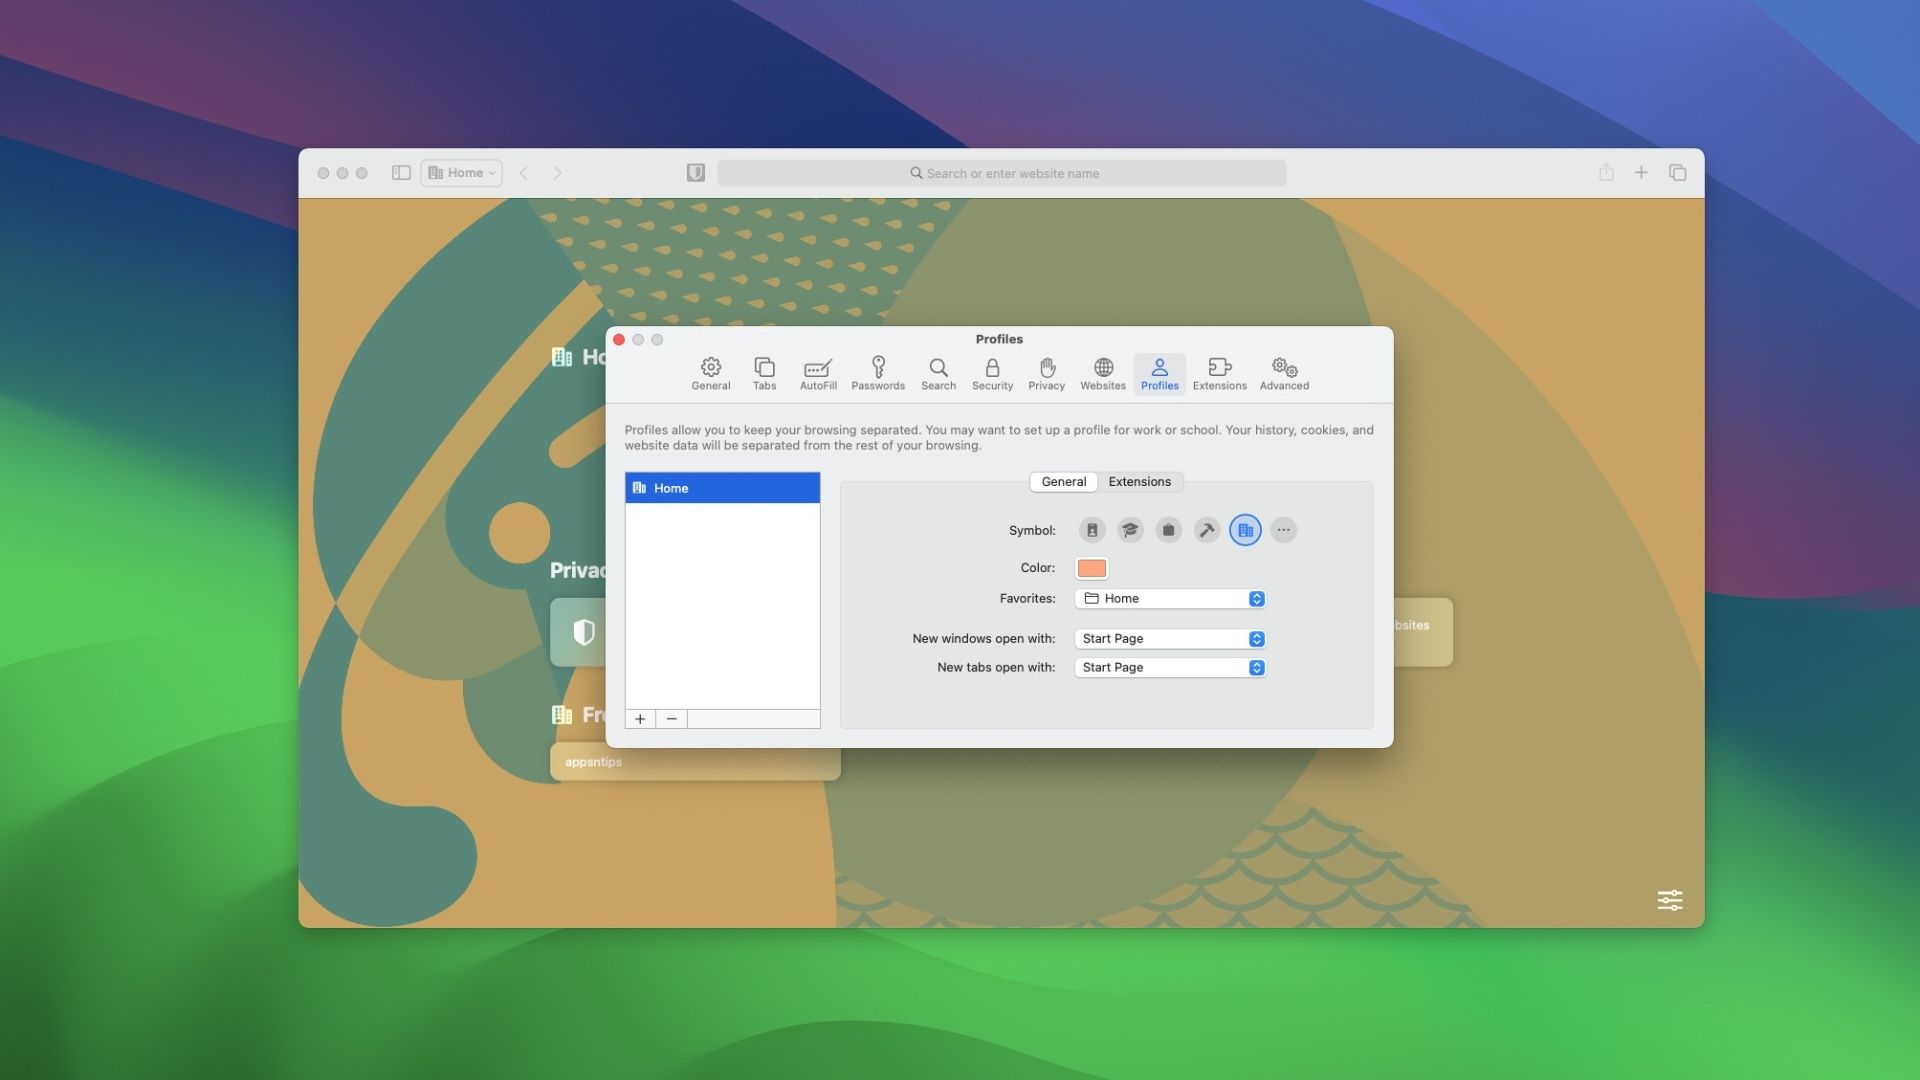The image size is (1920, 1080).
Task: Select the graduation cap profile symbol
Action: 1130,530
